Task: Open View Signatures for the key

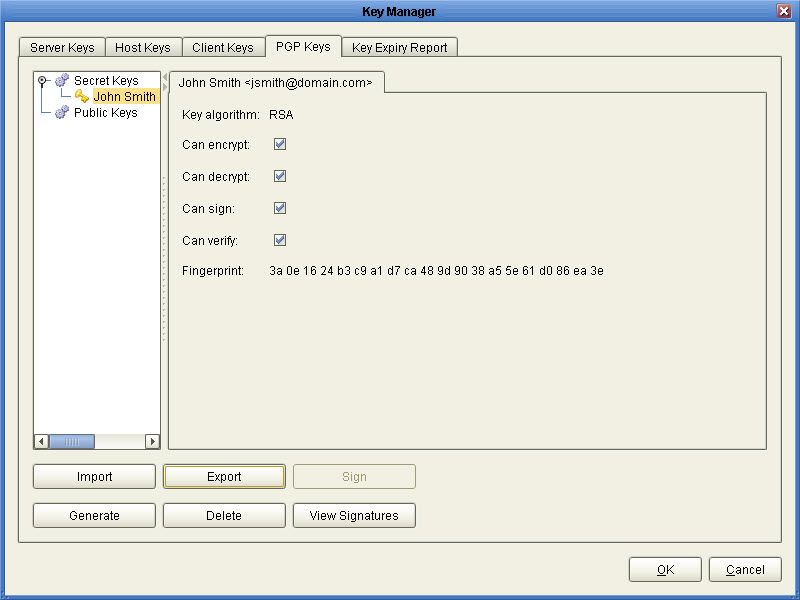Action: click(x=354, y=515)
